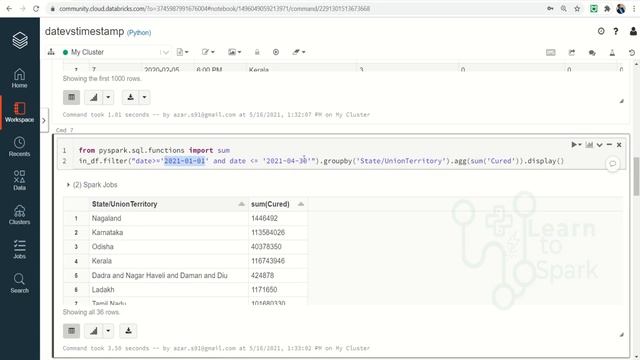Open the help question mark icon
Screen dimensions: 640x360
pos(616,31)
